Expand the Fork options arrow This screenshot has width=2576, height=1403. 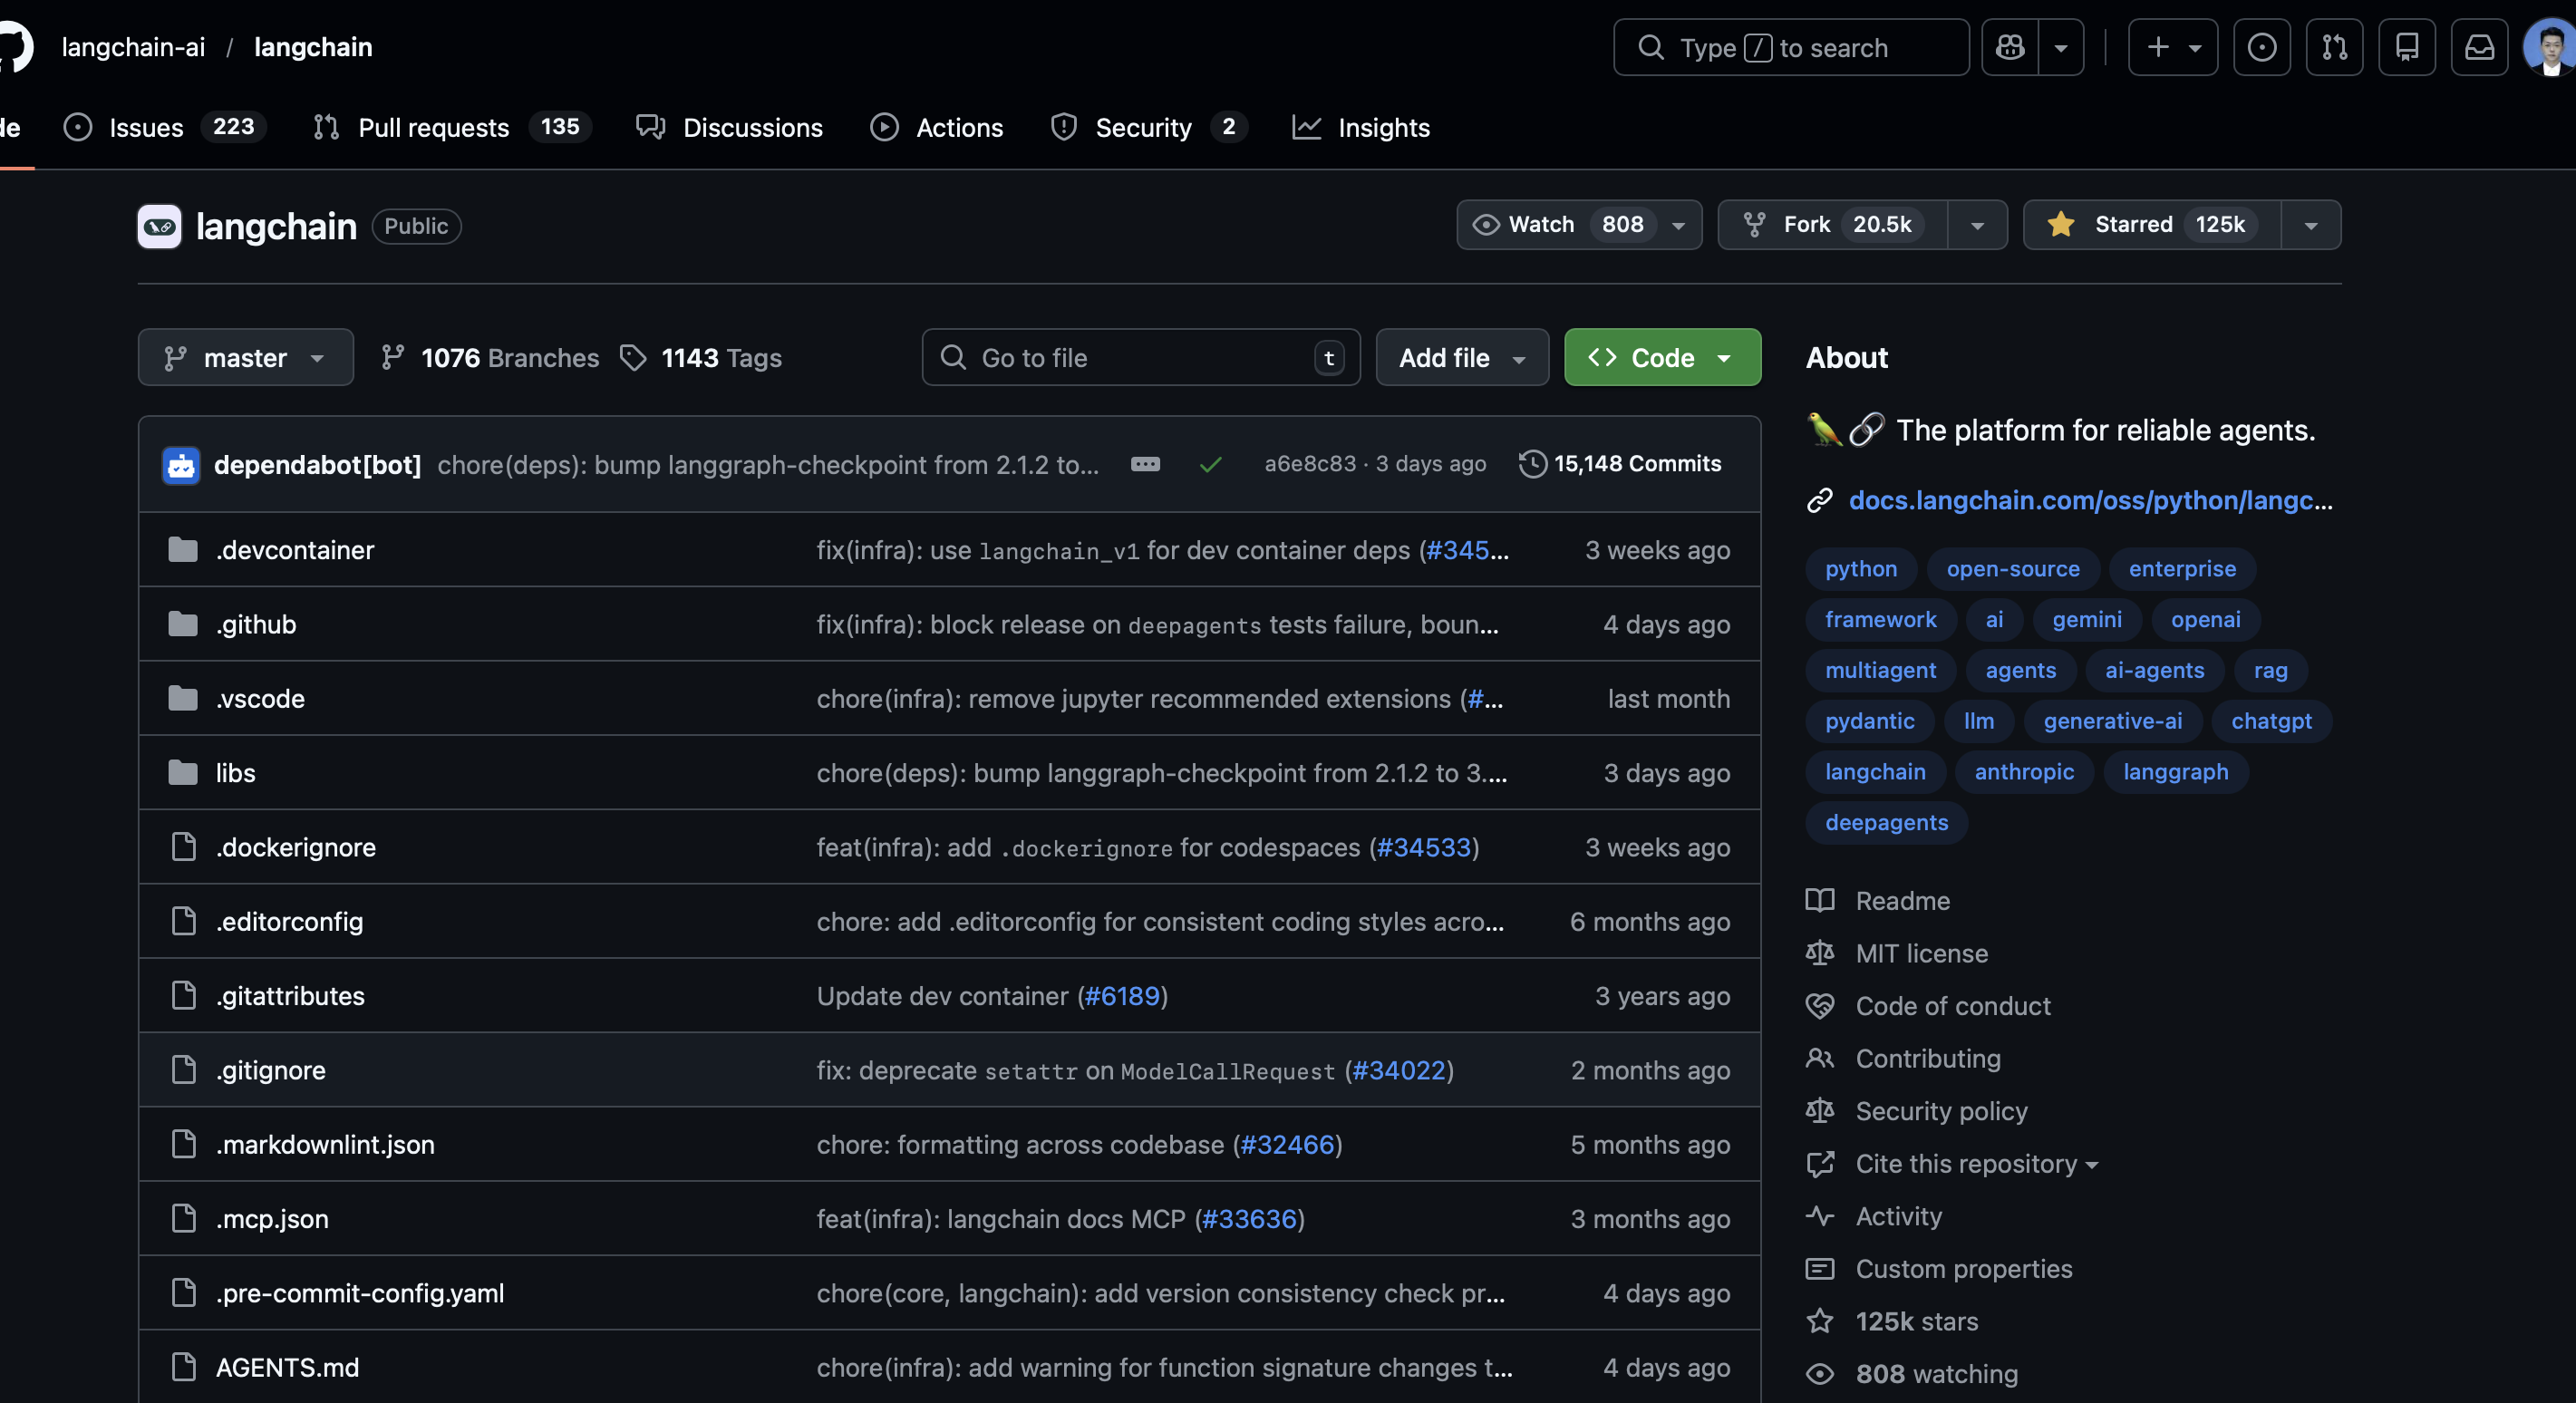[1977, 225]
